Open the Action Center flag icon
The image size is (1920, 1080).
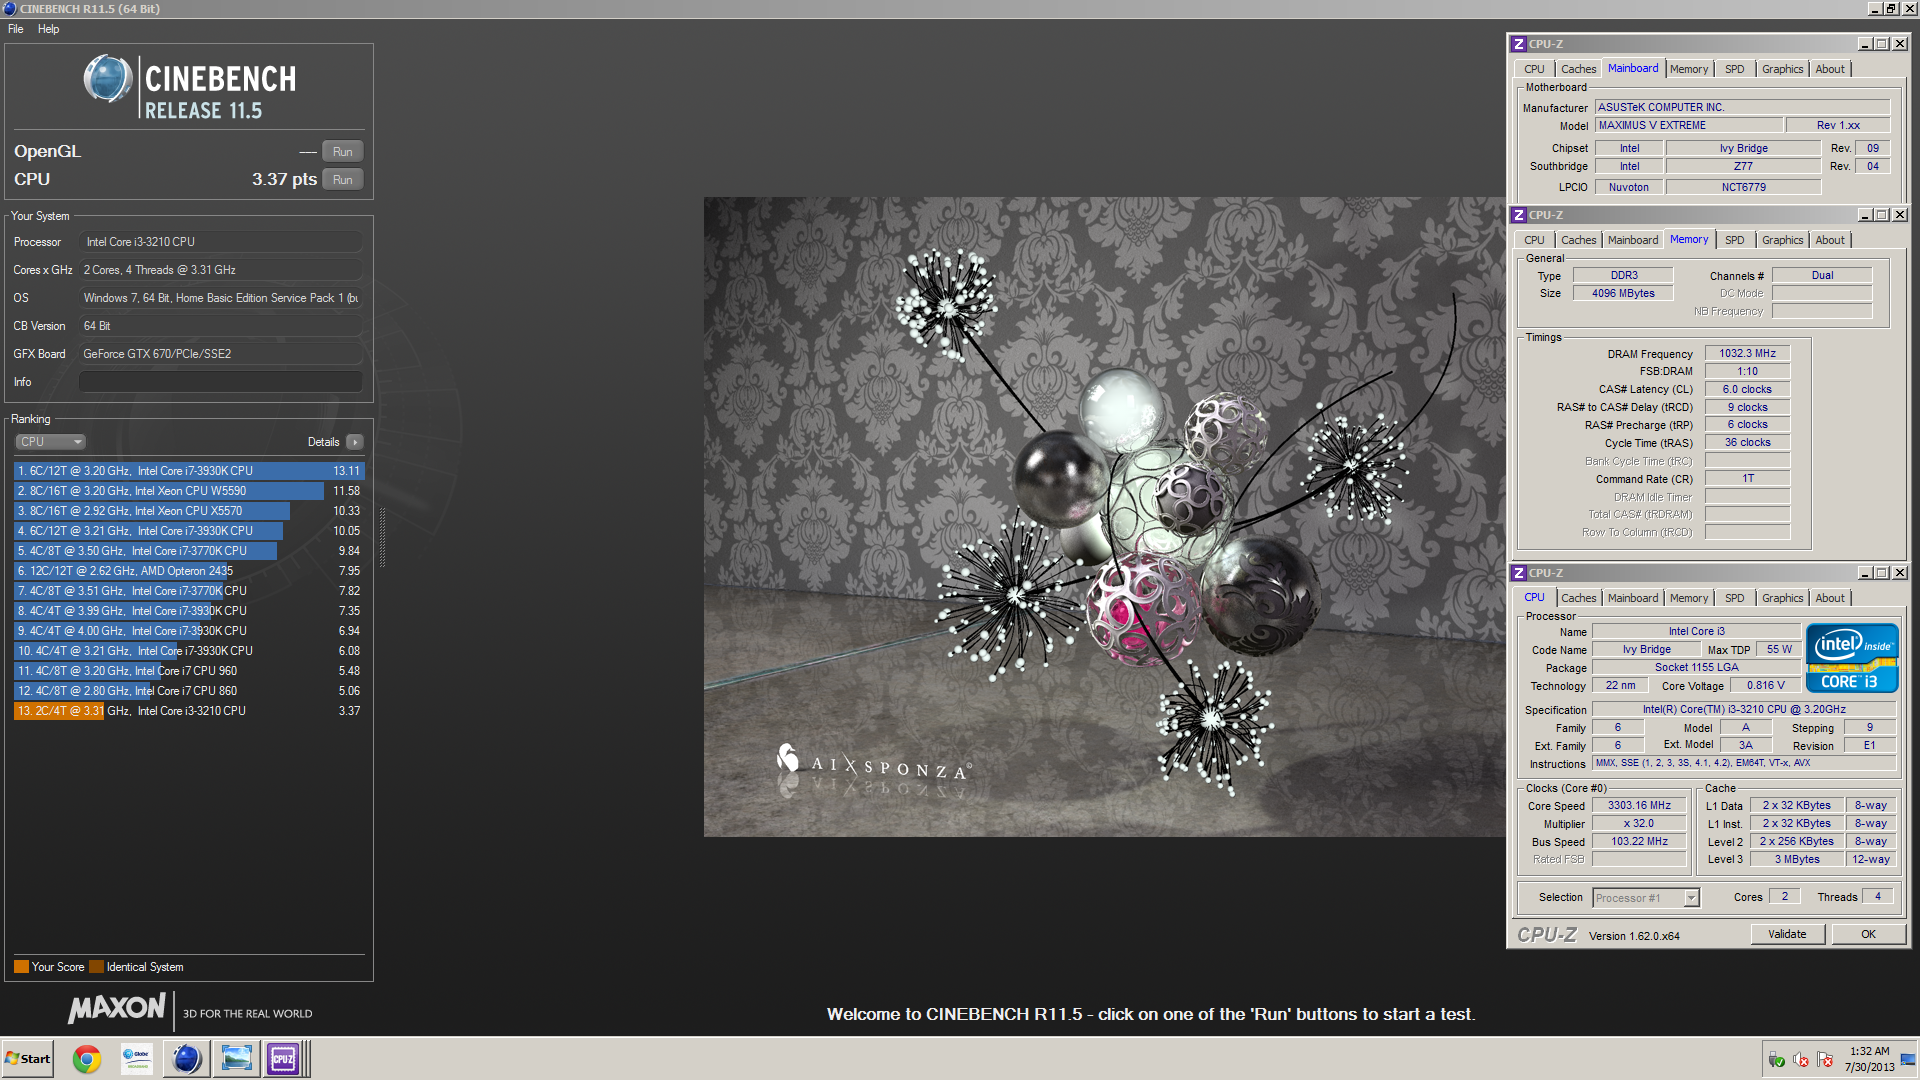(x=1825, y=1060)
